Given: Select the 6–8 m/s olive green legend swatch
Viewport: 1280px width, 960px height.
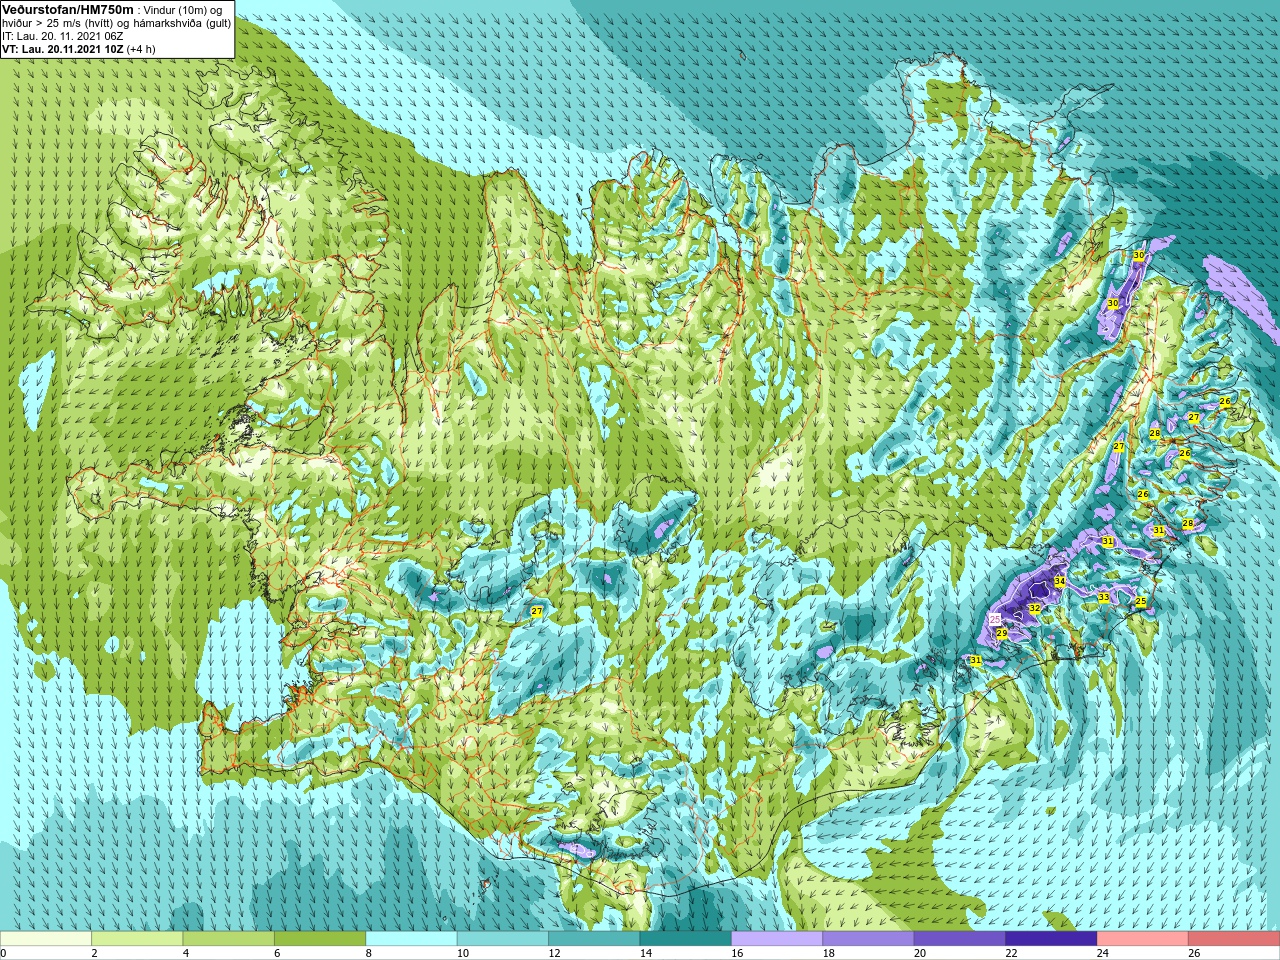Looking at the screenshot, I should click(x=320, y=939).
